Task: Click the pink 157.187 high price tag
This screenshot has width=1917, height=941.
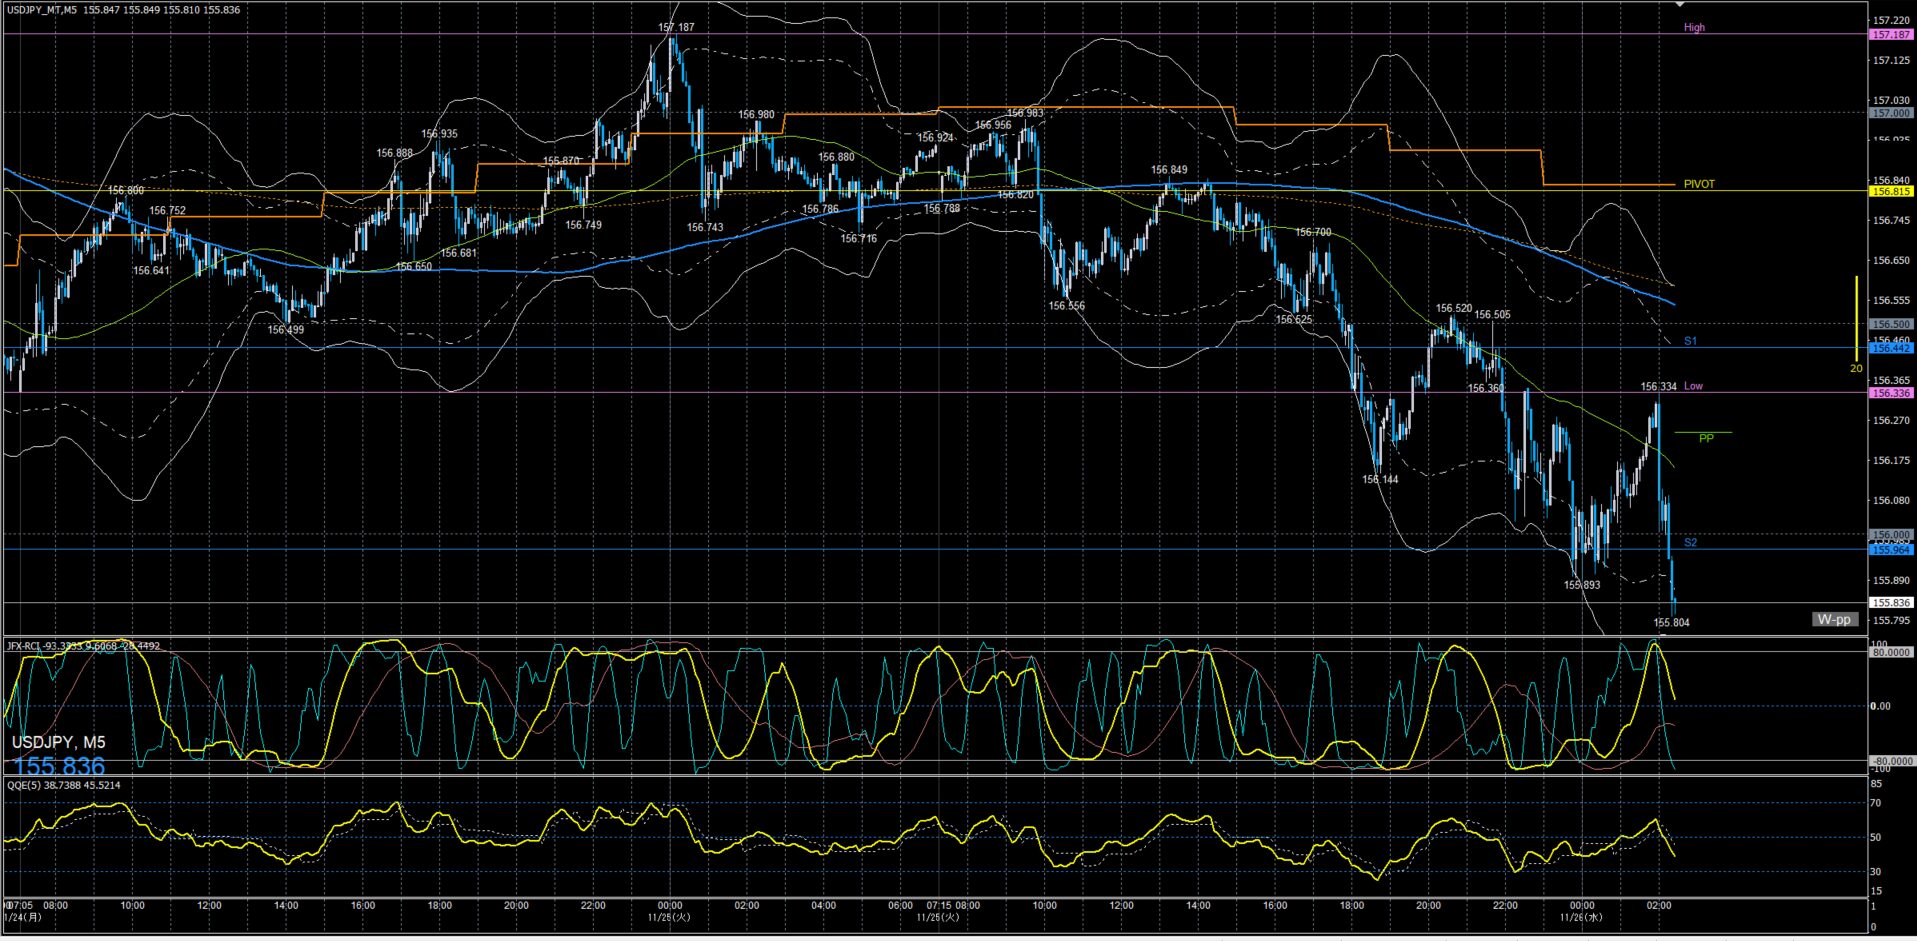Action: 1890,35
